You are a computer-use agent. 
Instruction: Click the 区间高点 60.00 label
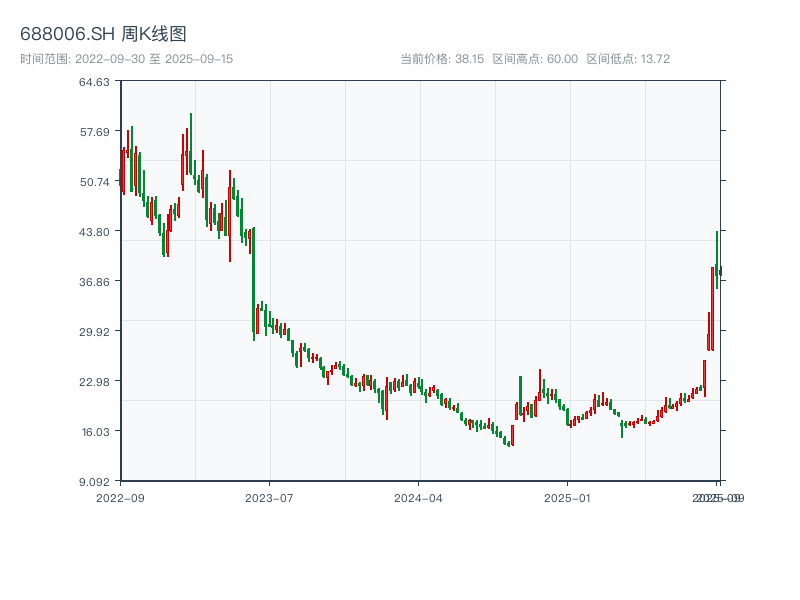pos(535,59)
